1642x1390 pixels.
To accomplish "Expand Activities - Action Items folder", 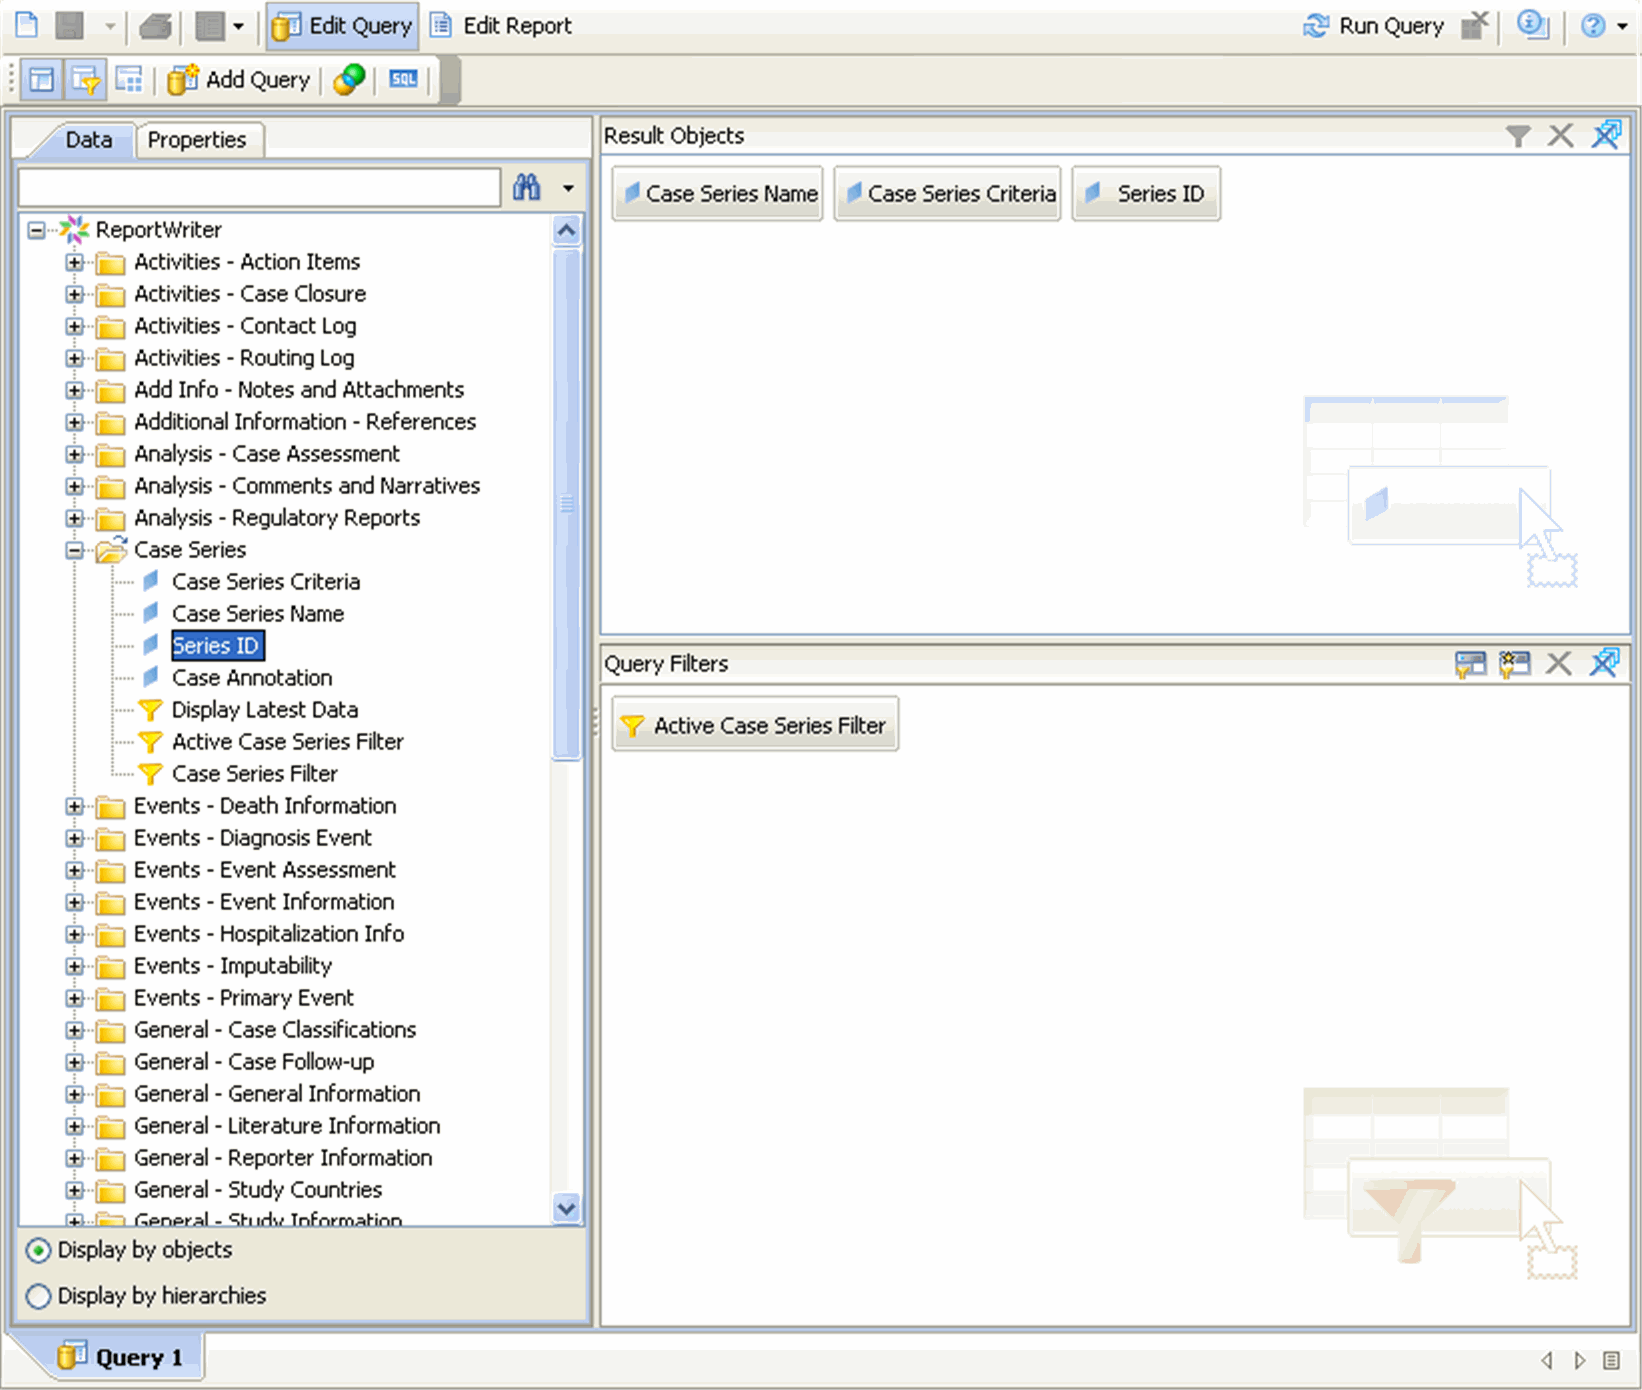I will 74,262.
